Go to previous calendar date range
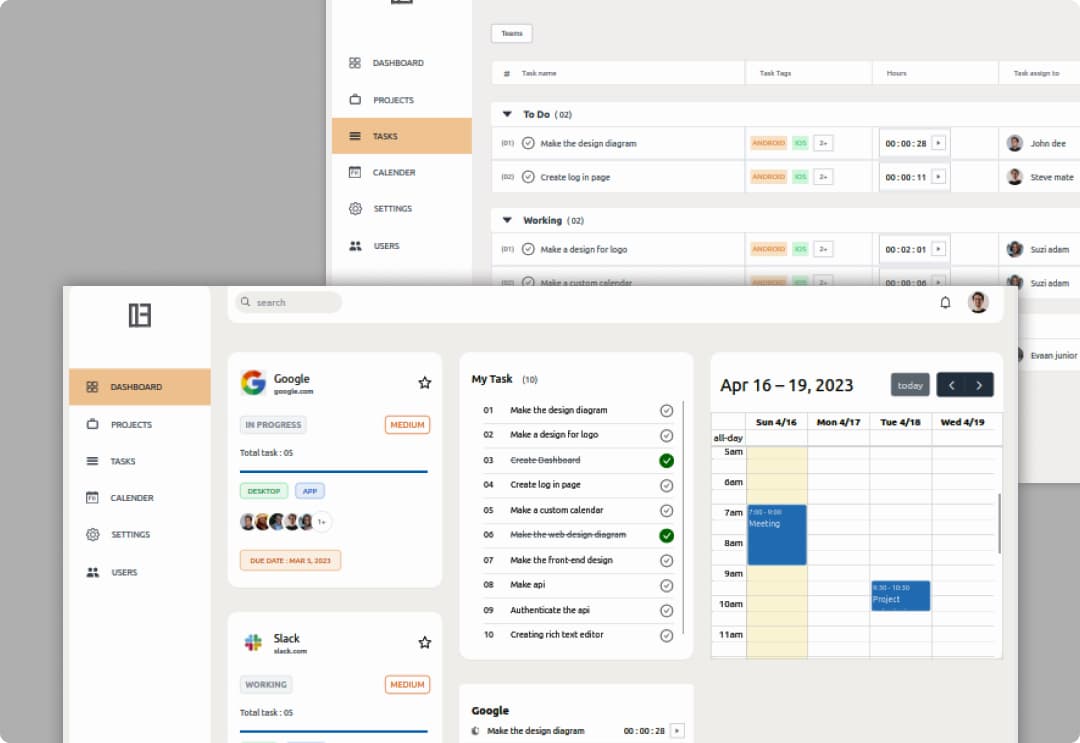 951,385
